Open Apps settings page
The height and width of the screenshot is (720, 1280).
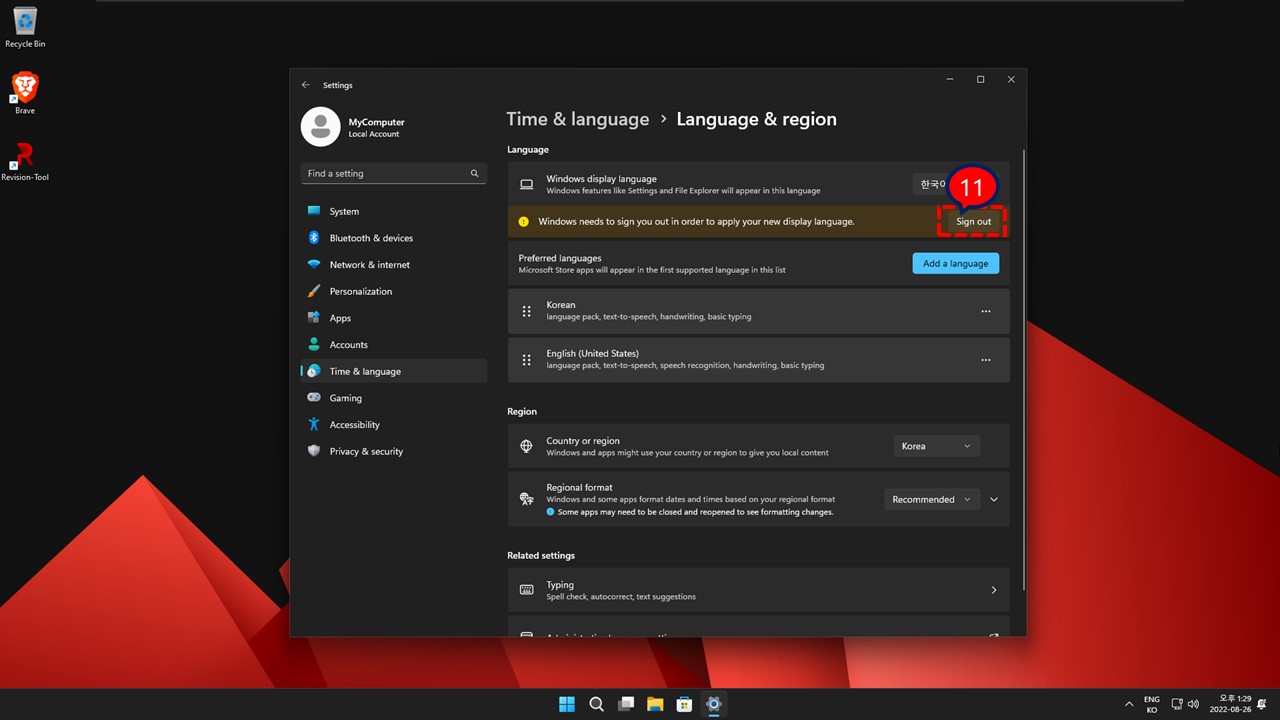pos(393,318)
